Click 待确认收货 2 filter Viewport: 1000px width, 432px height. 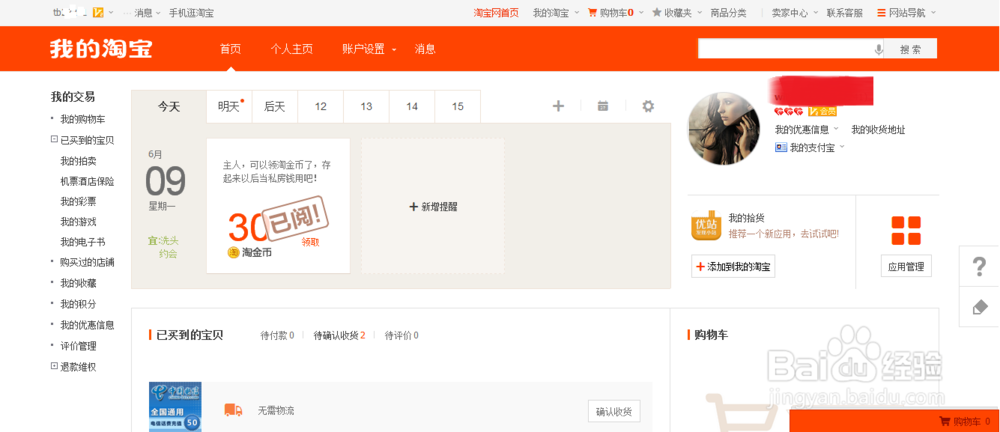tap(339, 336)
